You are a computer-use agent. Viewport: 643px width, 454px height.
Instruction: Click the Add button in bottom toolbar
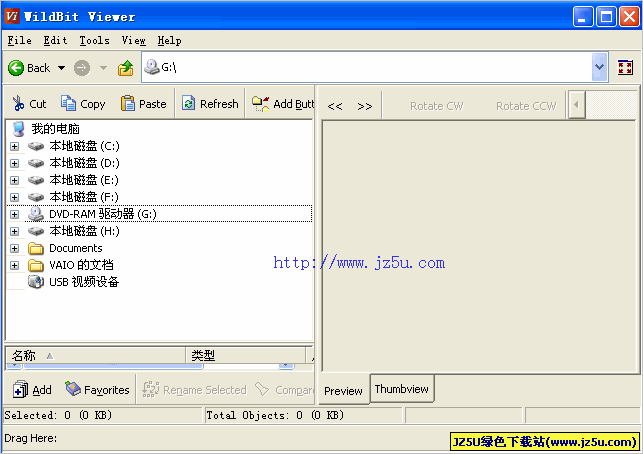pos(32,390)
